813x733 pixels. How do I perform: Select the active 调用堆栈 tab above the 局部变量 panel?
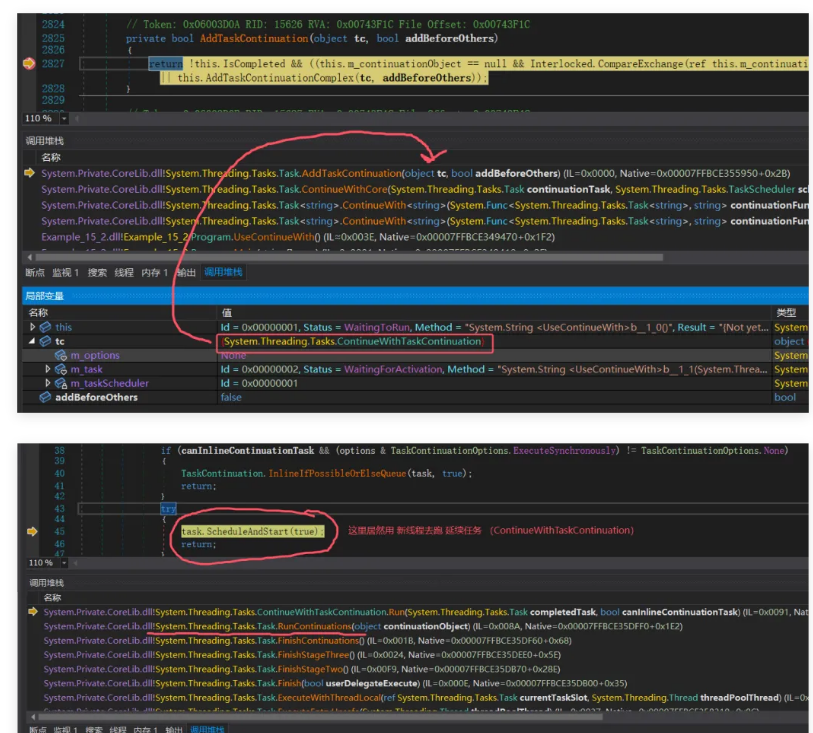(x=223, y=272)
